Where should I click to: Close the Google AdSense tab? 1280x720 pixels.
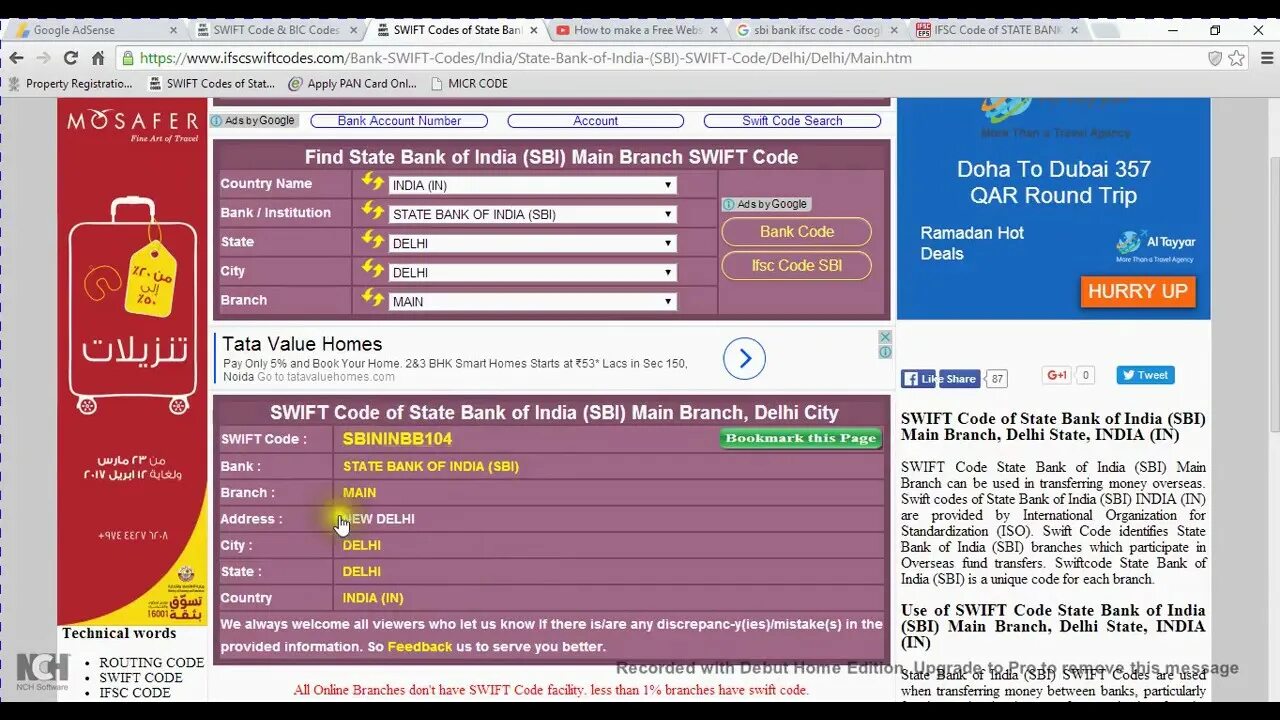pos(173,30)
